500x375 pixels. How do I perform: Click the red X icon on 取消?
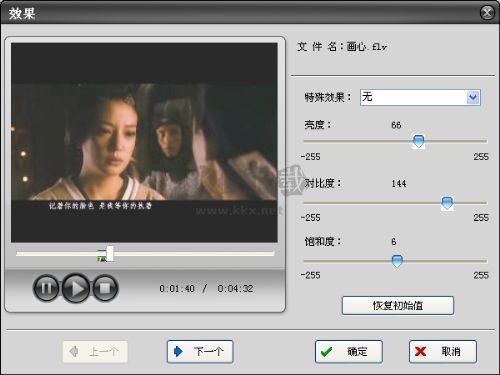pos(421,351)
